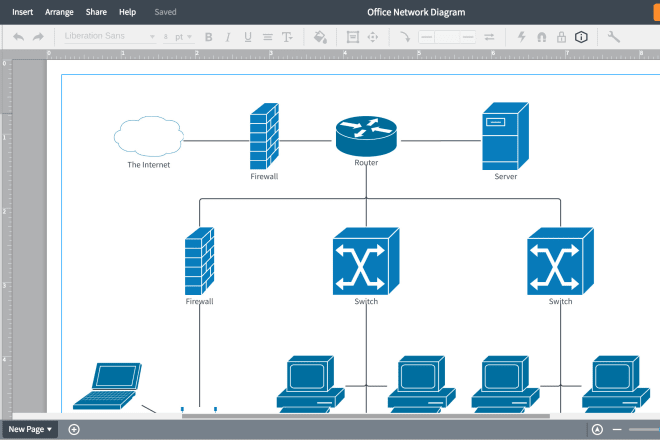Click the Help menu item
660x440 pixels.
click(127, 12)
